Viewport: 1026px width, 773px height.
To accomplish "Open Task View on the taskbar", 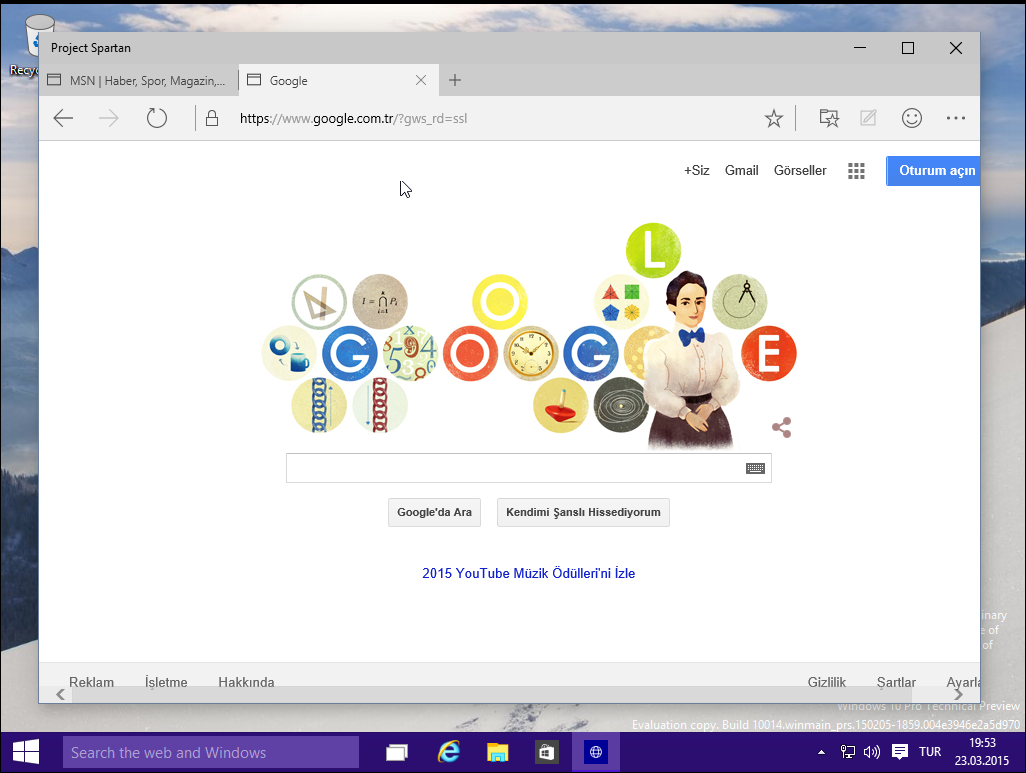I will pyautogui.click(x=397, y=753).
